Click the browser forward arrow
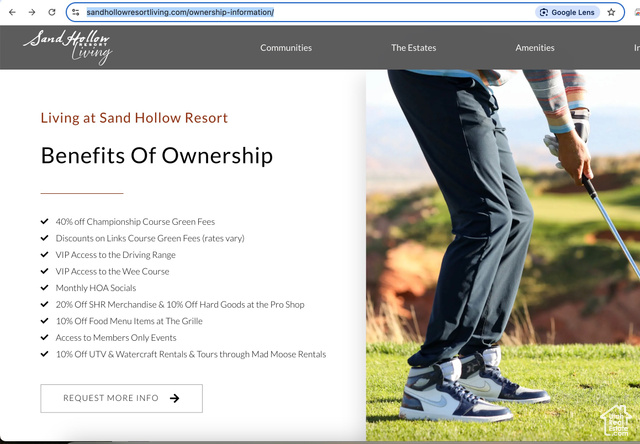Viewport: 640px width, 444px height. click(32, 12)
